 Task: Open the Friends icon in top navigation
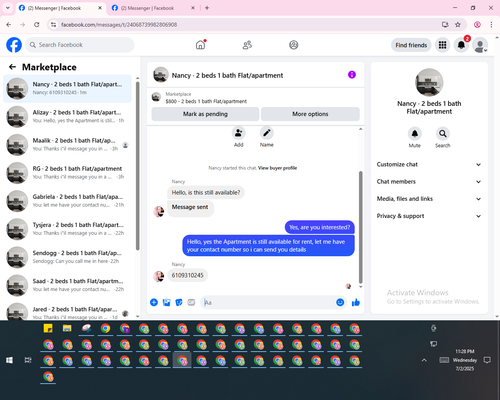(x=247, y=45)
